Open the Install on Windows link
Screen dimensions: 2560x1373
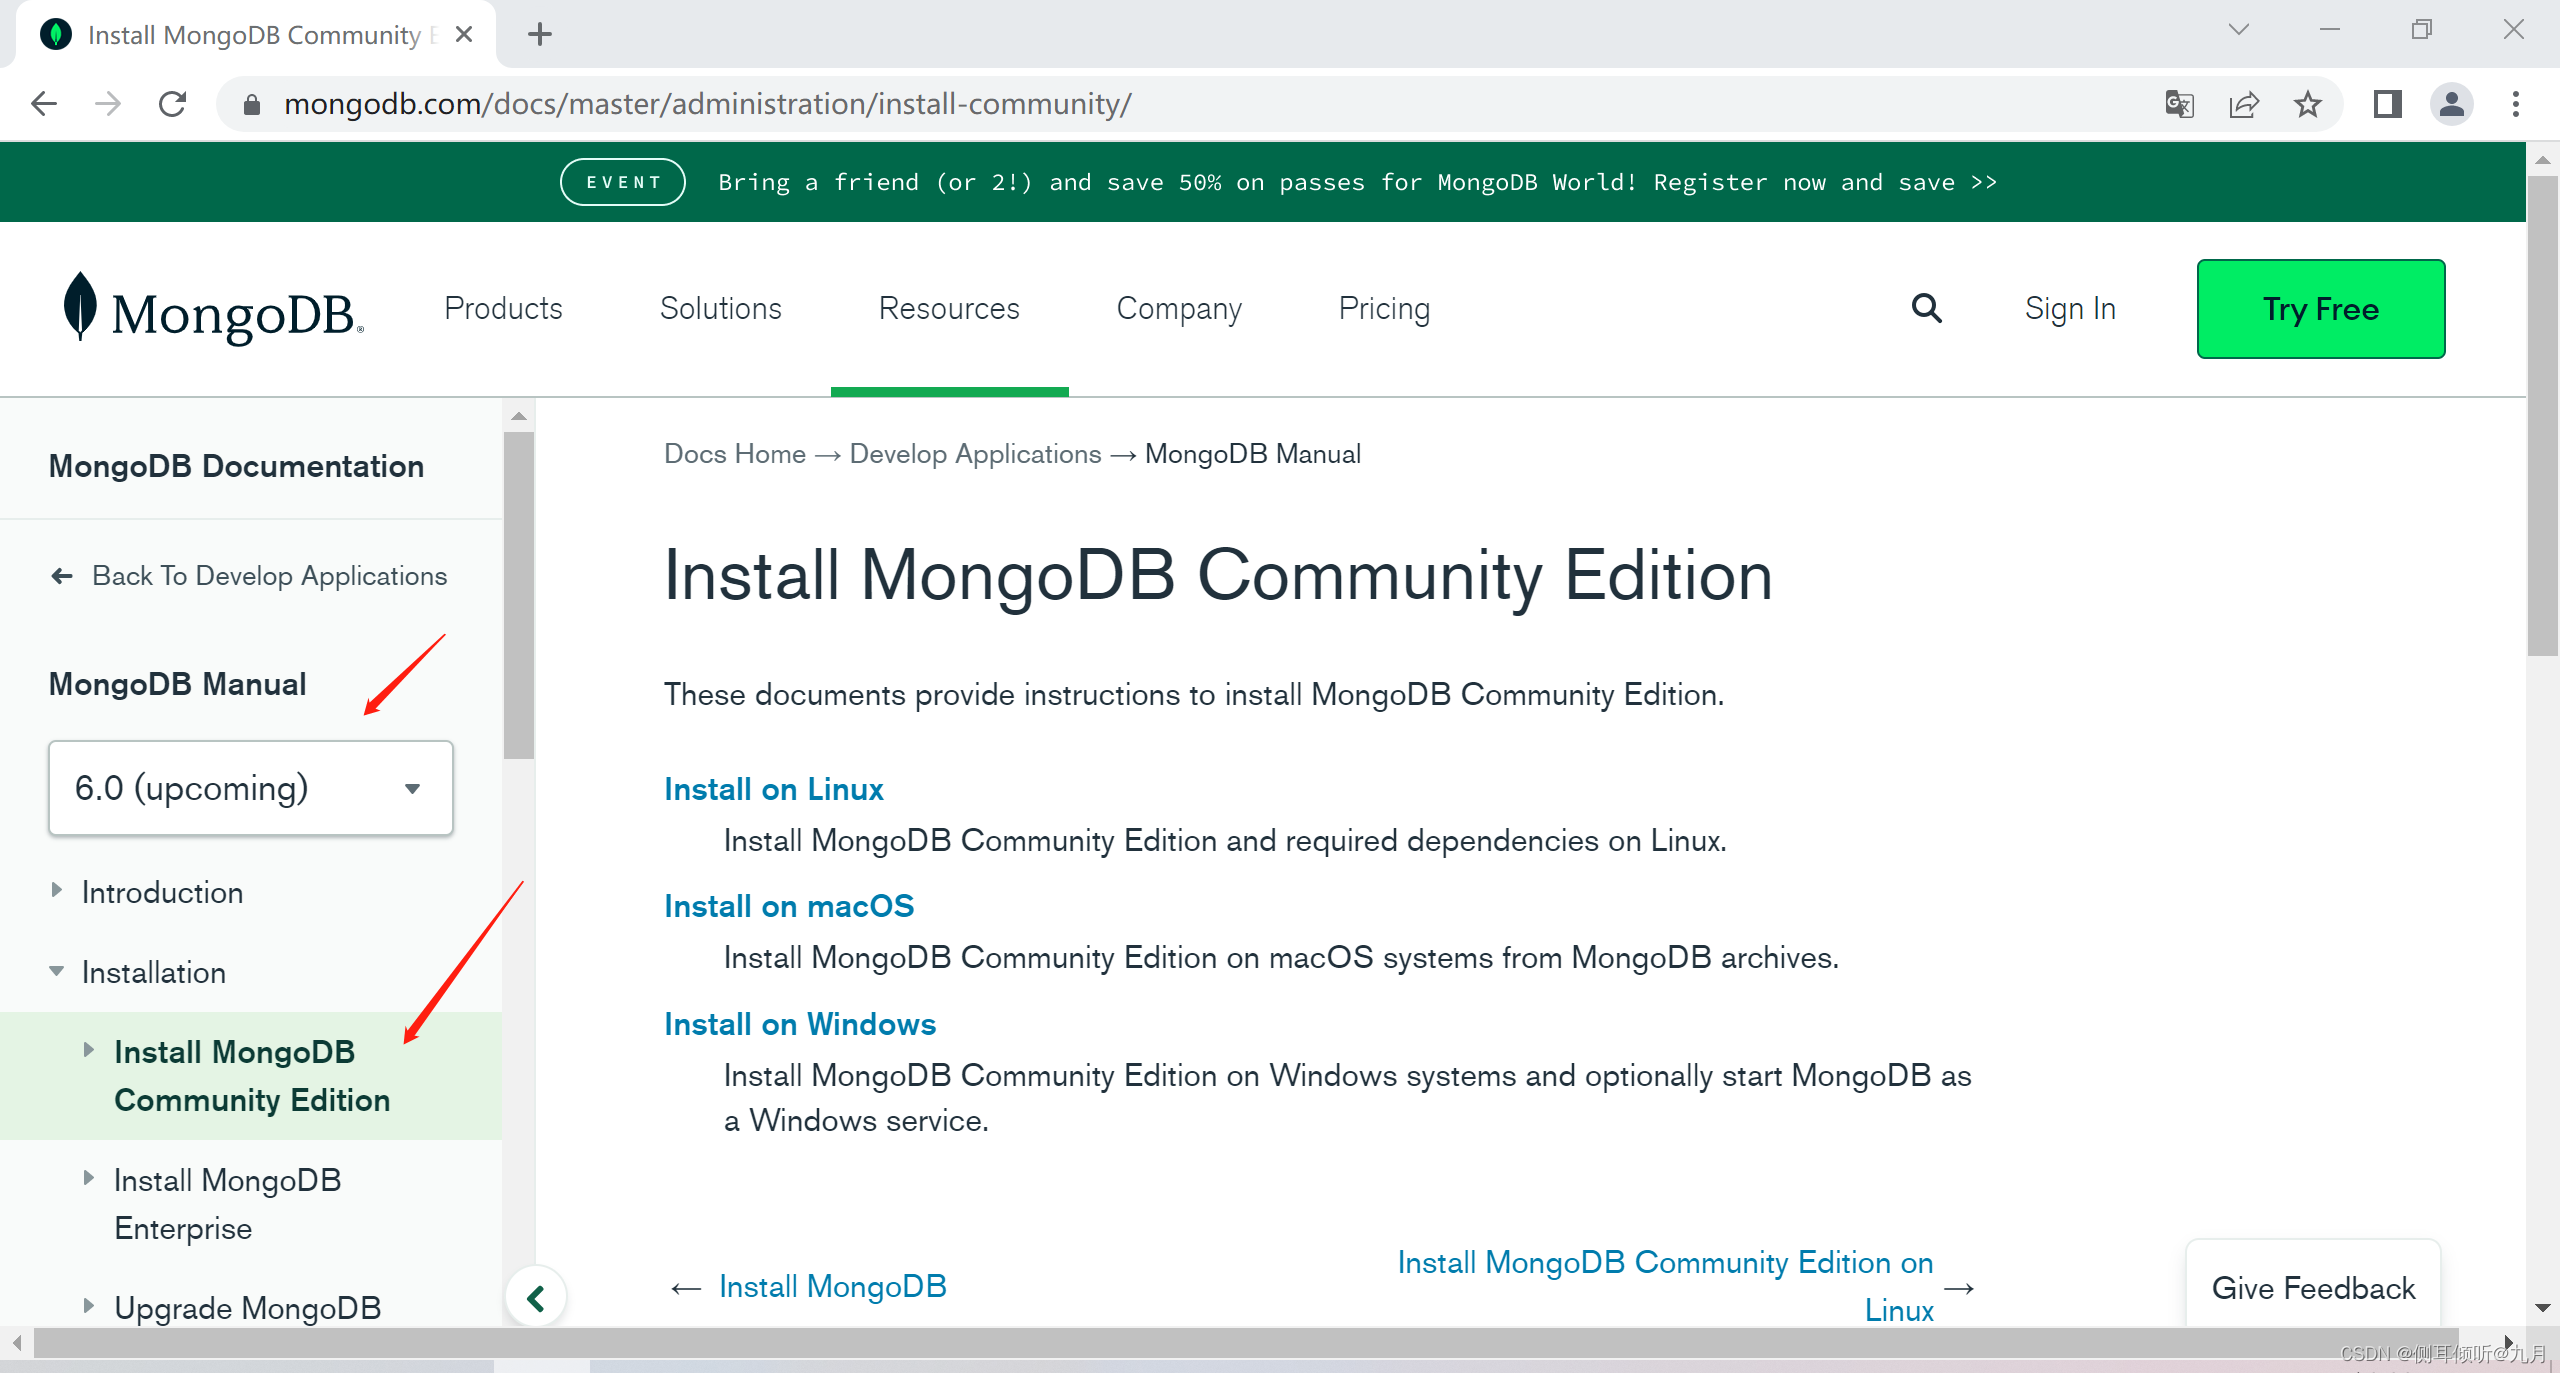tap(800, 1024)
